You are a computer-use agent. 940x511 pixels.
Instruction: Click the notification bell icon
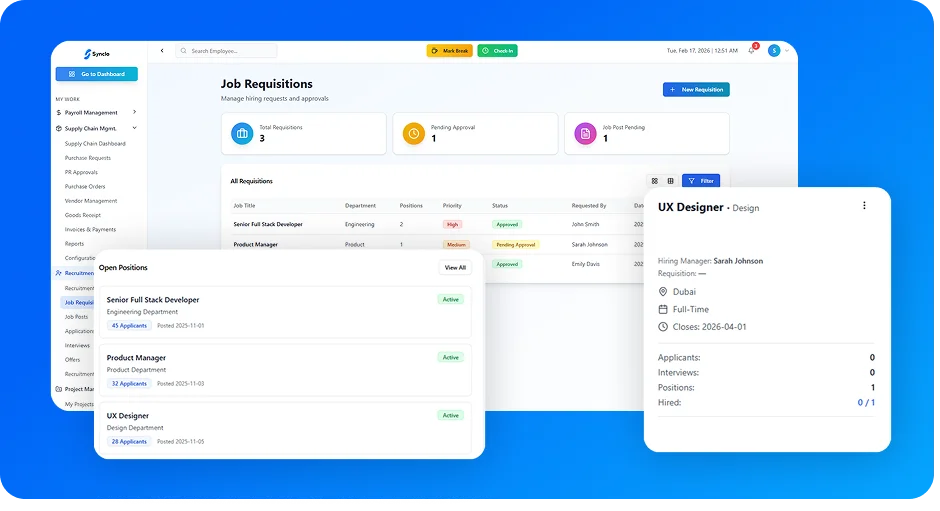coord(752,50)
